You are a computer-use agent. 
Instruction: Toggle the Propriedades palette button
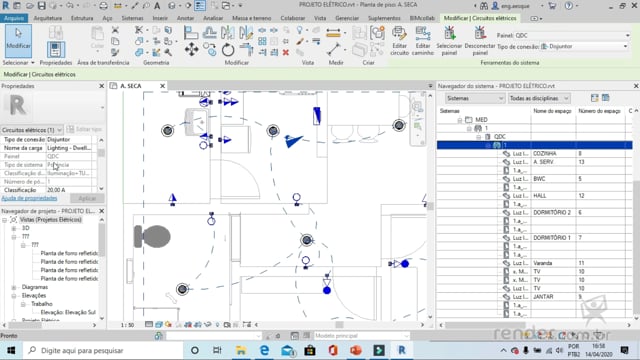56,50
